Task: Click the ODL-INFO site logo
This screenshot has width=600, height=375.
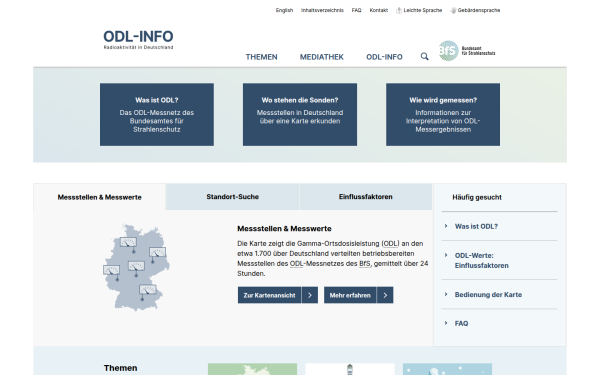Action: coord(138,39)
